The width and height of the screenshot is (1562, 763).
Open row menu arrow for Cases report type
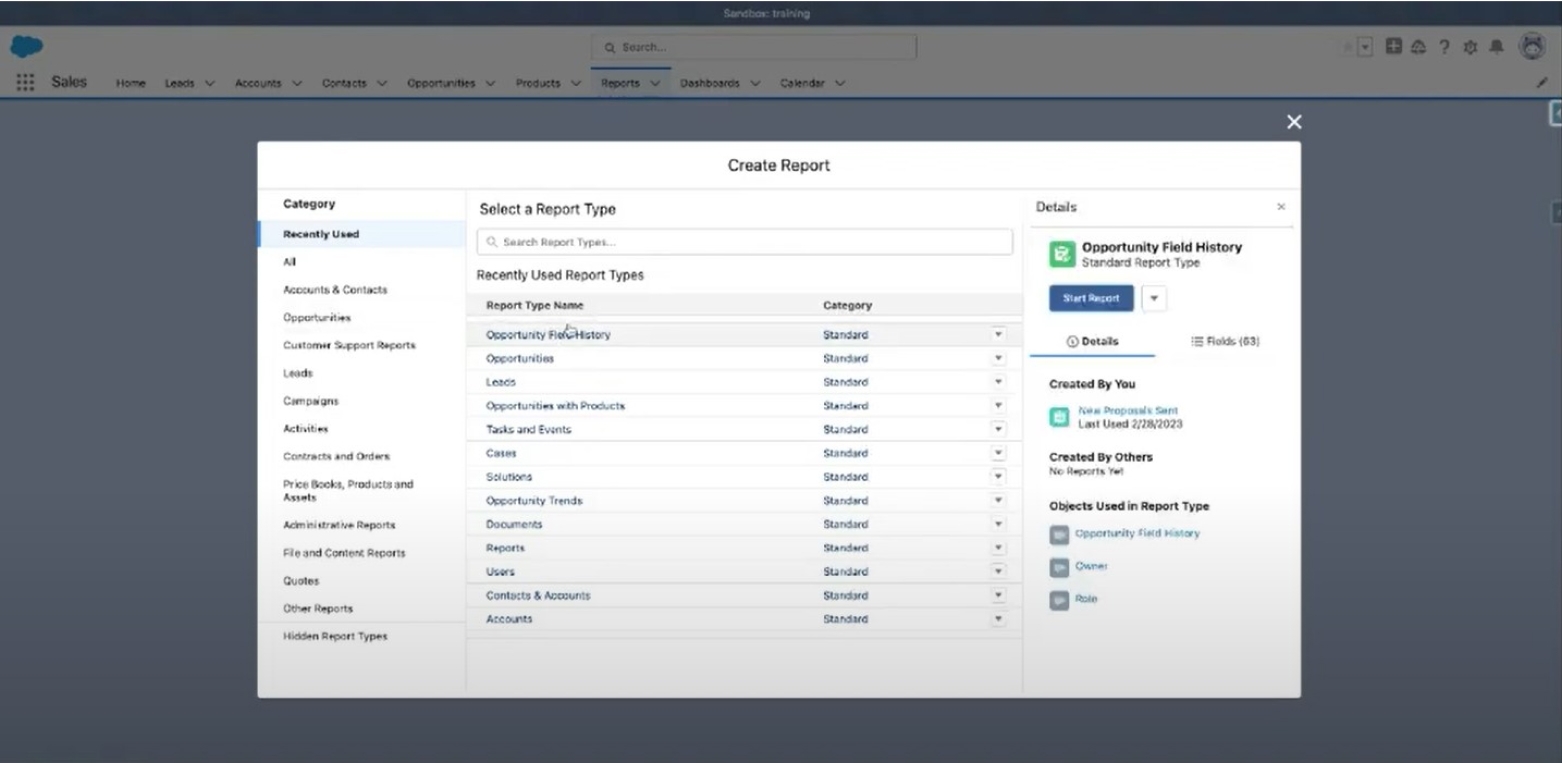click(x=998, y=453)
